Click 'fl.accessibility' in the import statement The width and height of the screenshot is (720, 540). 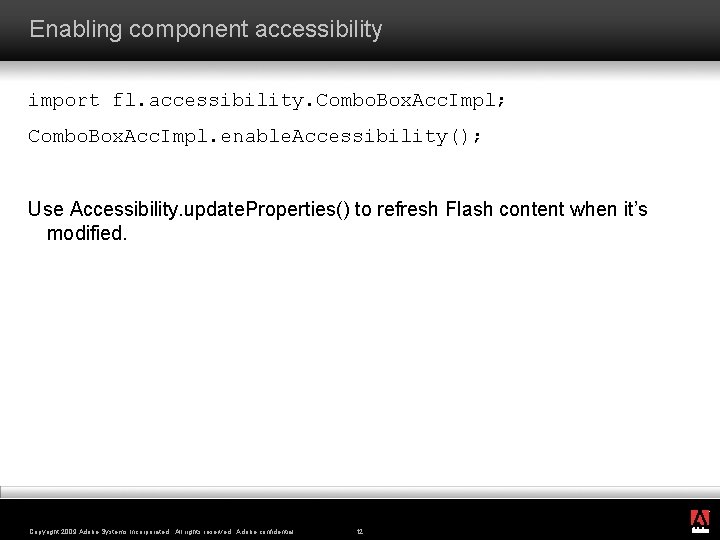point(207,101)
